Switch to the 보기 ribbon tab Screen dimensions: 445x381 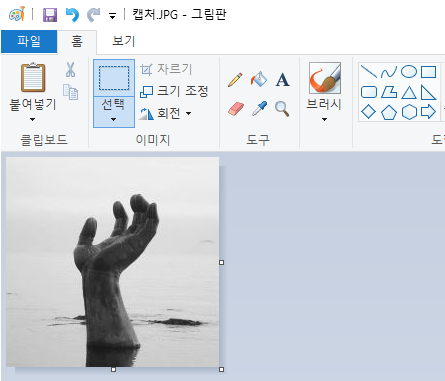124,41
